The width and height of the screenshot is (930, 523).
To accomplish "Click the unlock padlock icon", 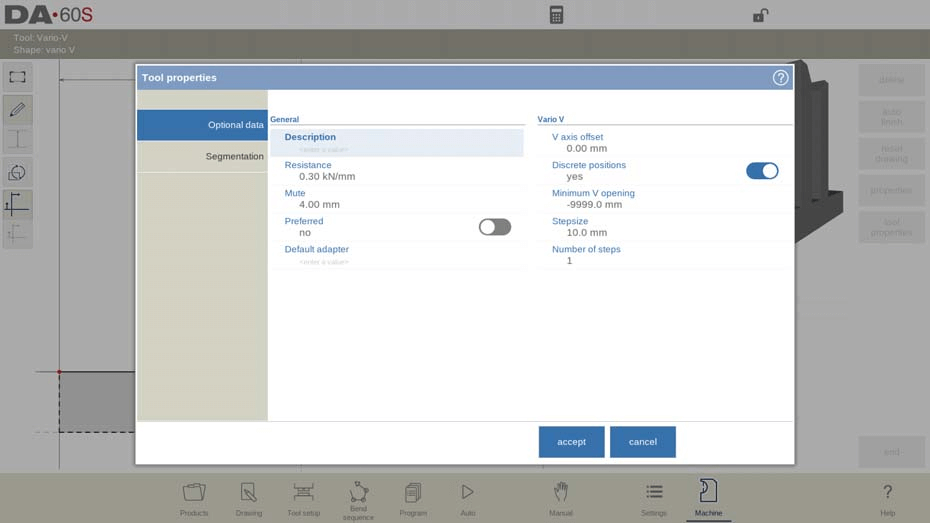I will click(760, 15).
